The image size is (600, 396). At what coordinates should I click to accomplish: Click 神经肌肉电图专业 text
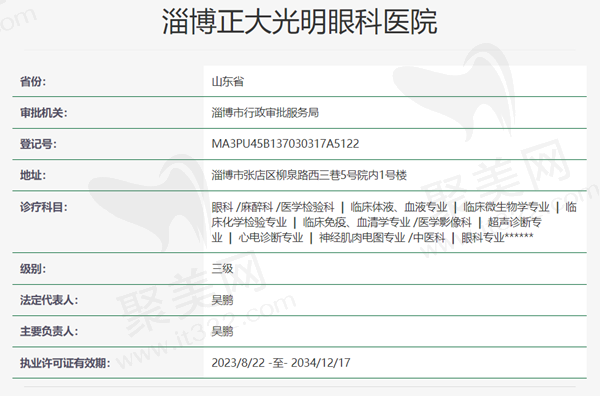[362, 238]
